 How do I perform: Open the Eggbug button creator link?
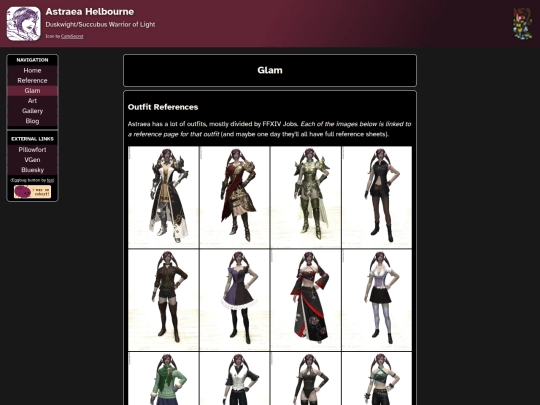(50, 180)
